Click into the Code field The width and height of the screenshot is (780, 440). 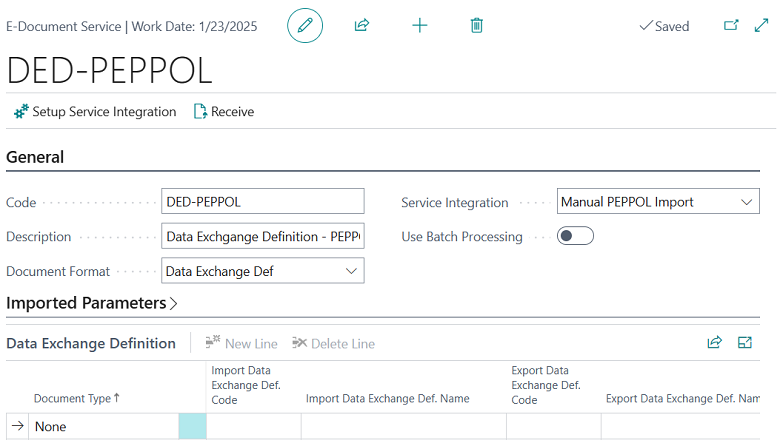coord(263,201)
